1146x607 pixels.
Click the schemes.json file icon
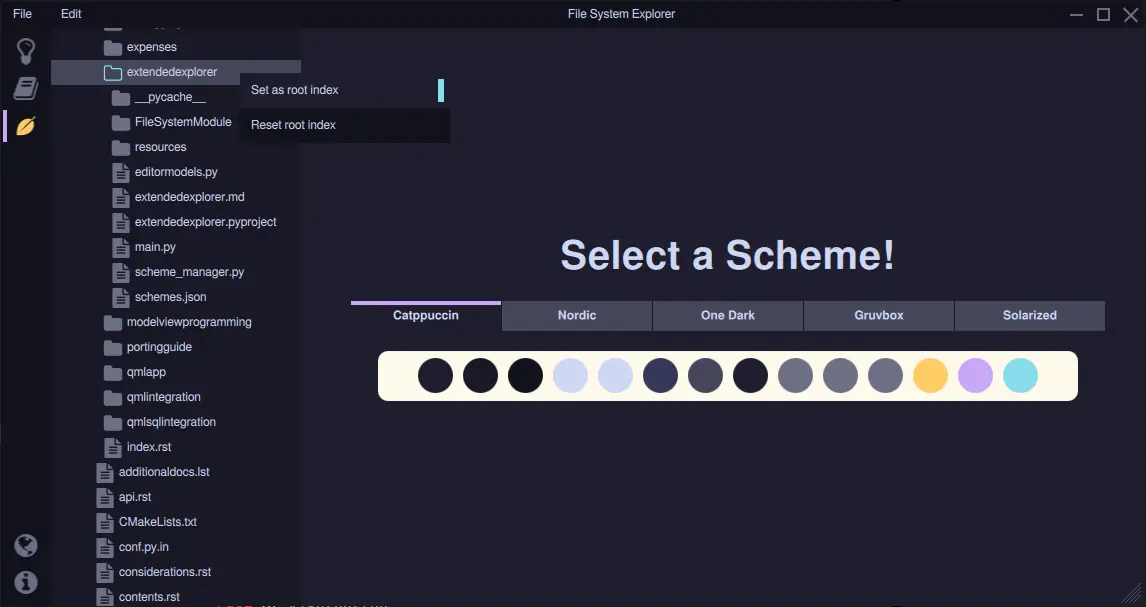point(121,297)
